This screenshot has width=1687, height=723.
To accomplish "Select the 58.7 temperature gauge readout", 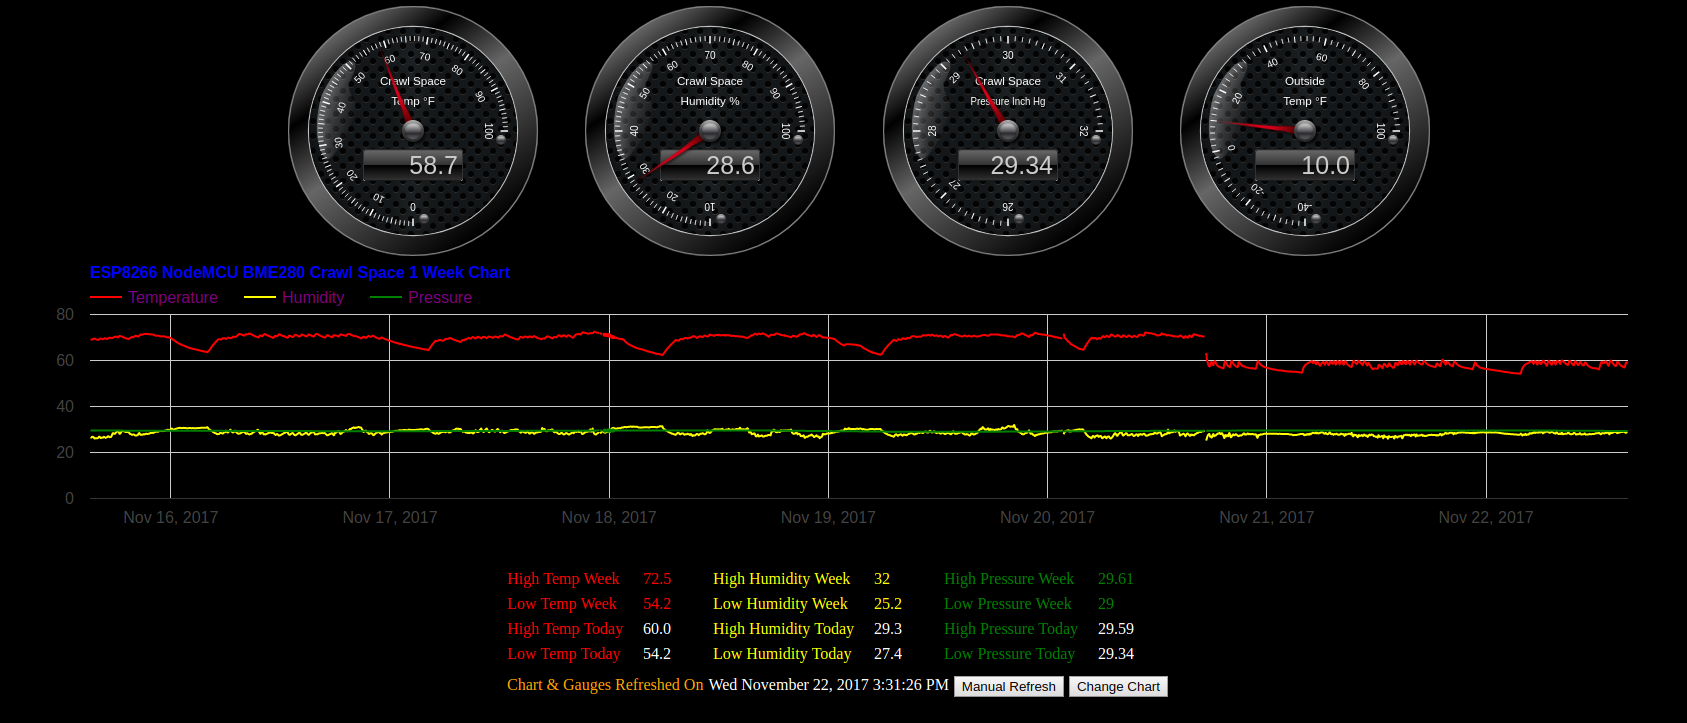I will pyautogui.click(x=413, y=165).
